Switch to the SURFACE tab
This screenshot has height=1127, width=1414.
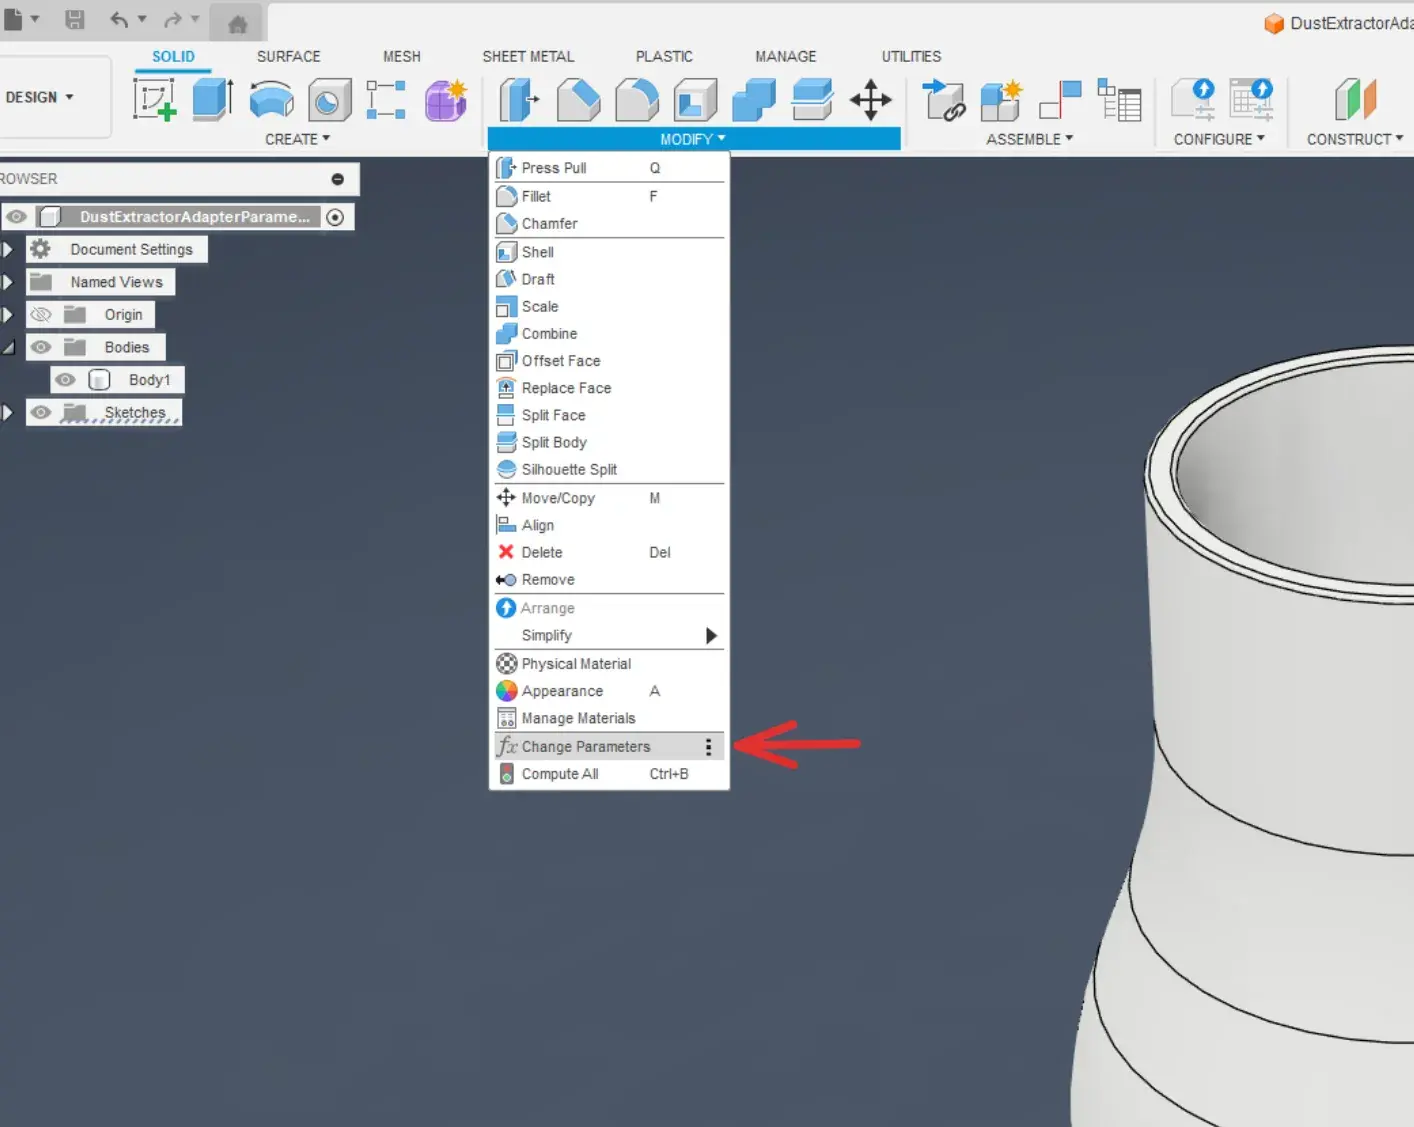[x=288, y=56]
